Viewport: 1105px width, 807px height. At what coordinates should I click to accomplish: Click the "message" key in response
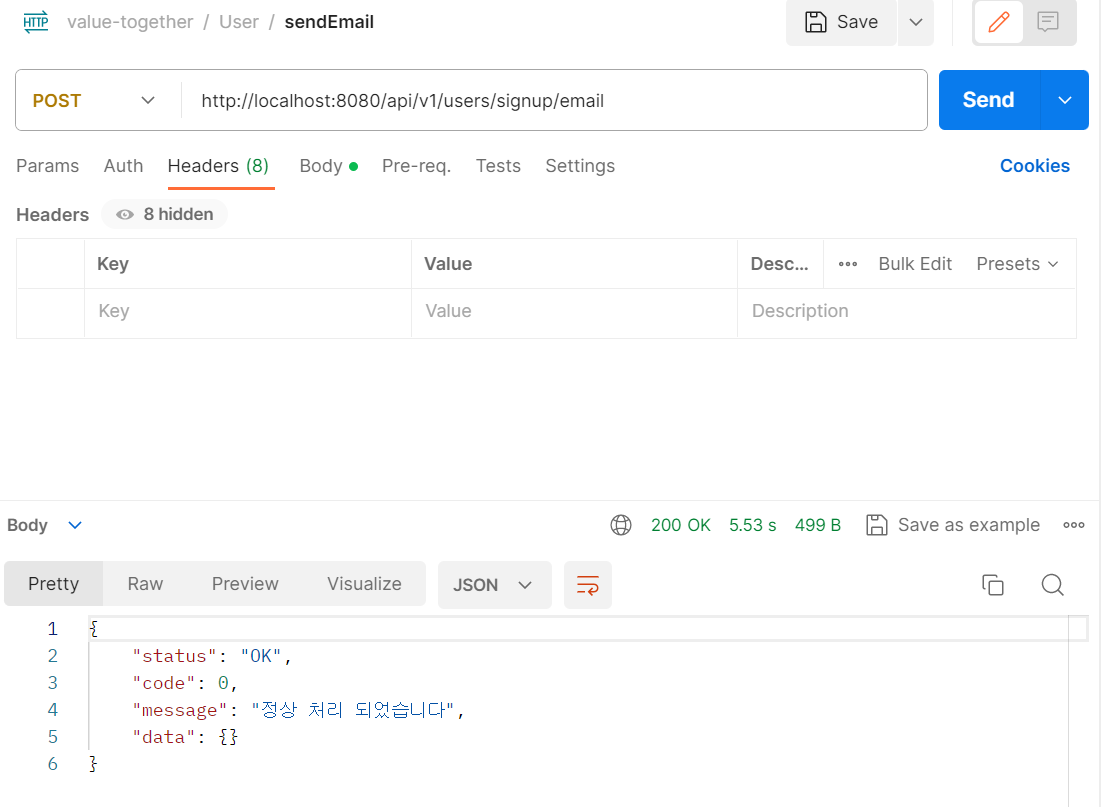180,710
